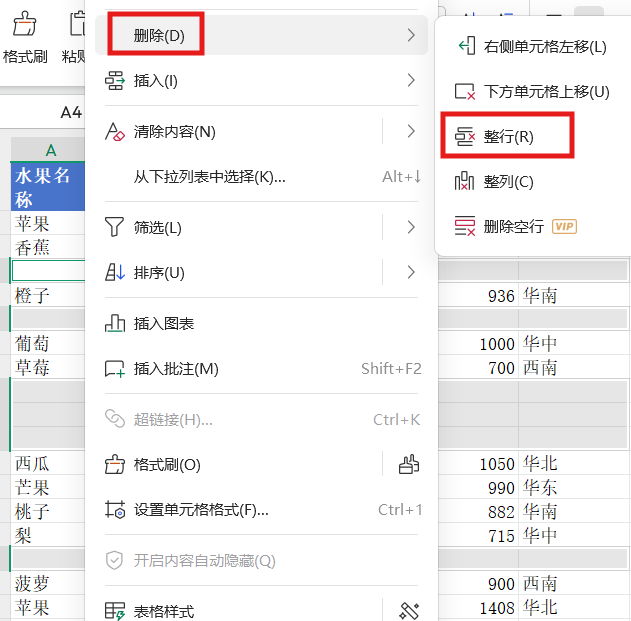Expand the 清除内容(N) submenu chevron
Screen dimensions: 631x621
[411, 132]
